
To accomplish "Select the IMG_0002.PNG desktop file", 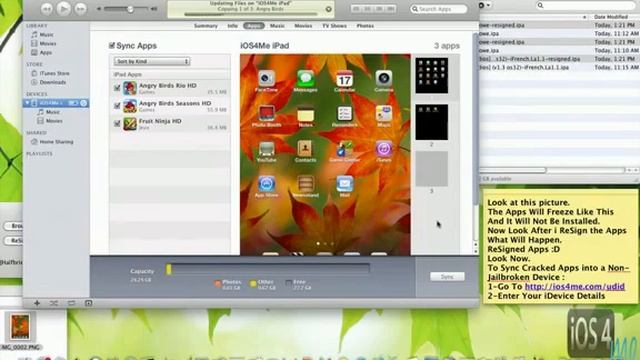I will (20, 331).
